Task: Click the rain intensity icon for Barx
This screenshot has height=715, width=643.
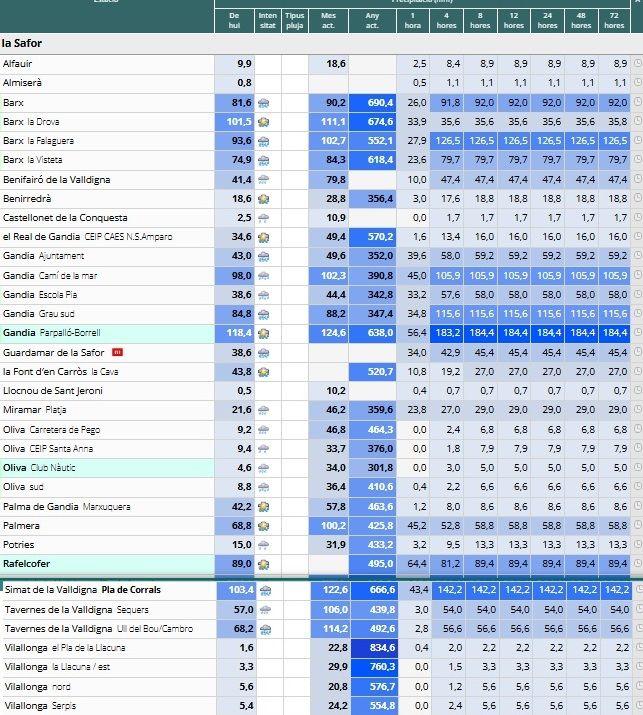Action: pos(264,103)
